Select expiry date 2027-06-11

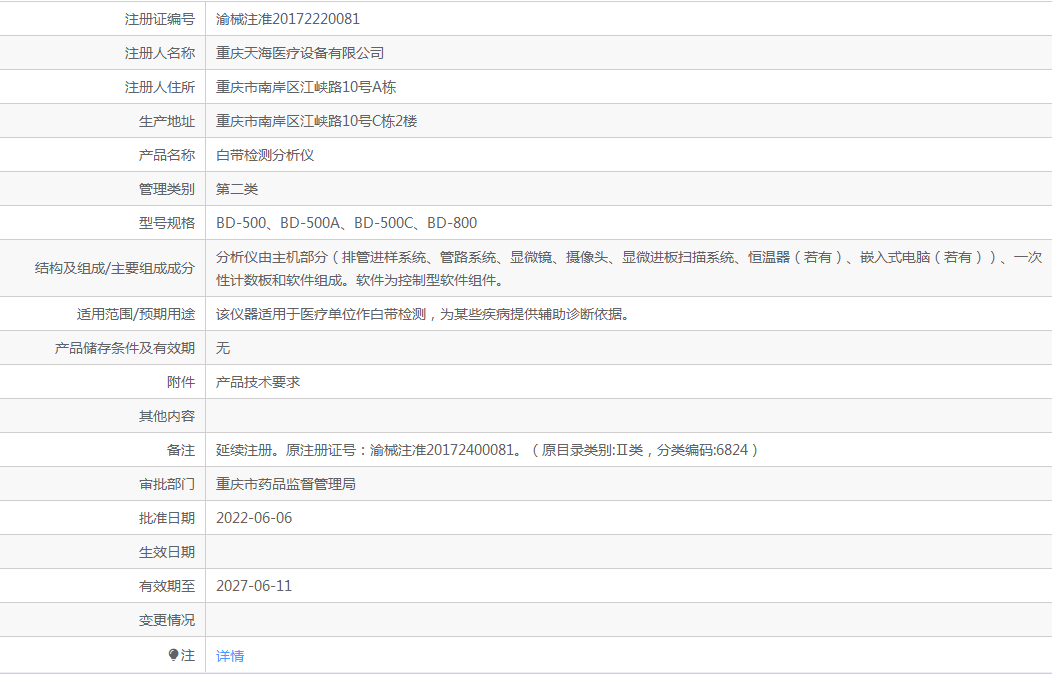tap(254, 585)
